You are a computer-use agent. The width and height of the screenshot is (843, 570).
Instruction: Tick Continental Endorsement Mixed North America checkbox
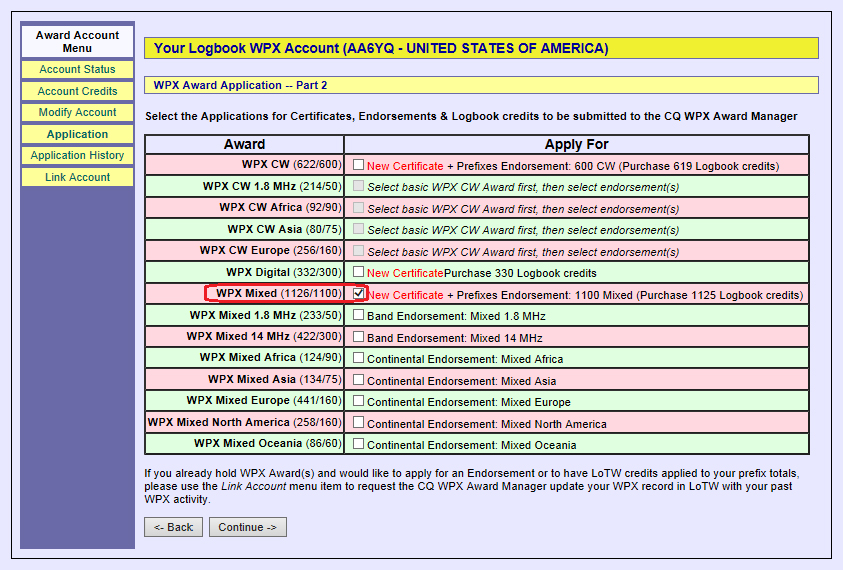pyautogui.click(x=358, y=423)
